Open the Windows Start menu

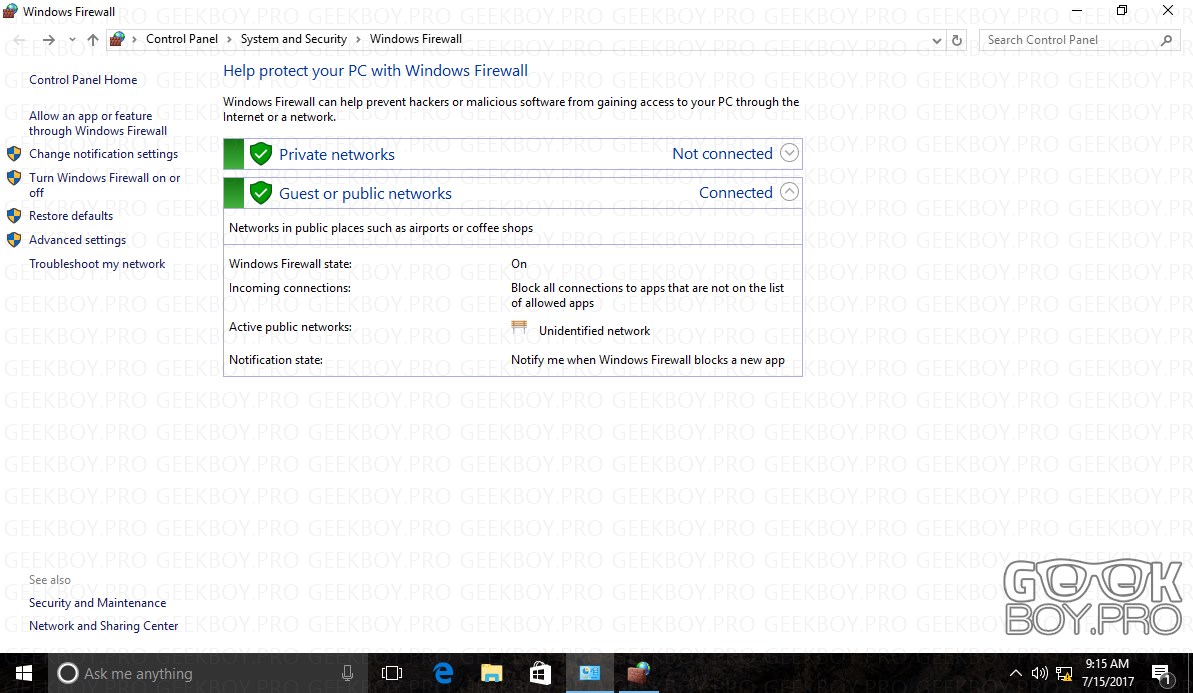[x=24, y=673]
